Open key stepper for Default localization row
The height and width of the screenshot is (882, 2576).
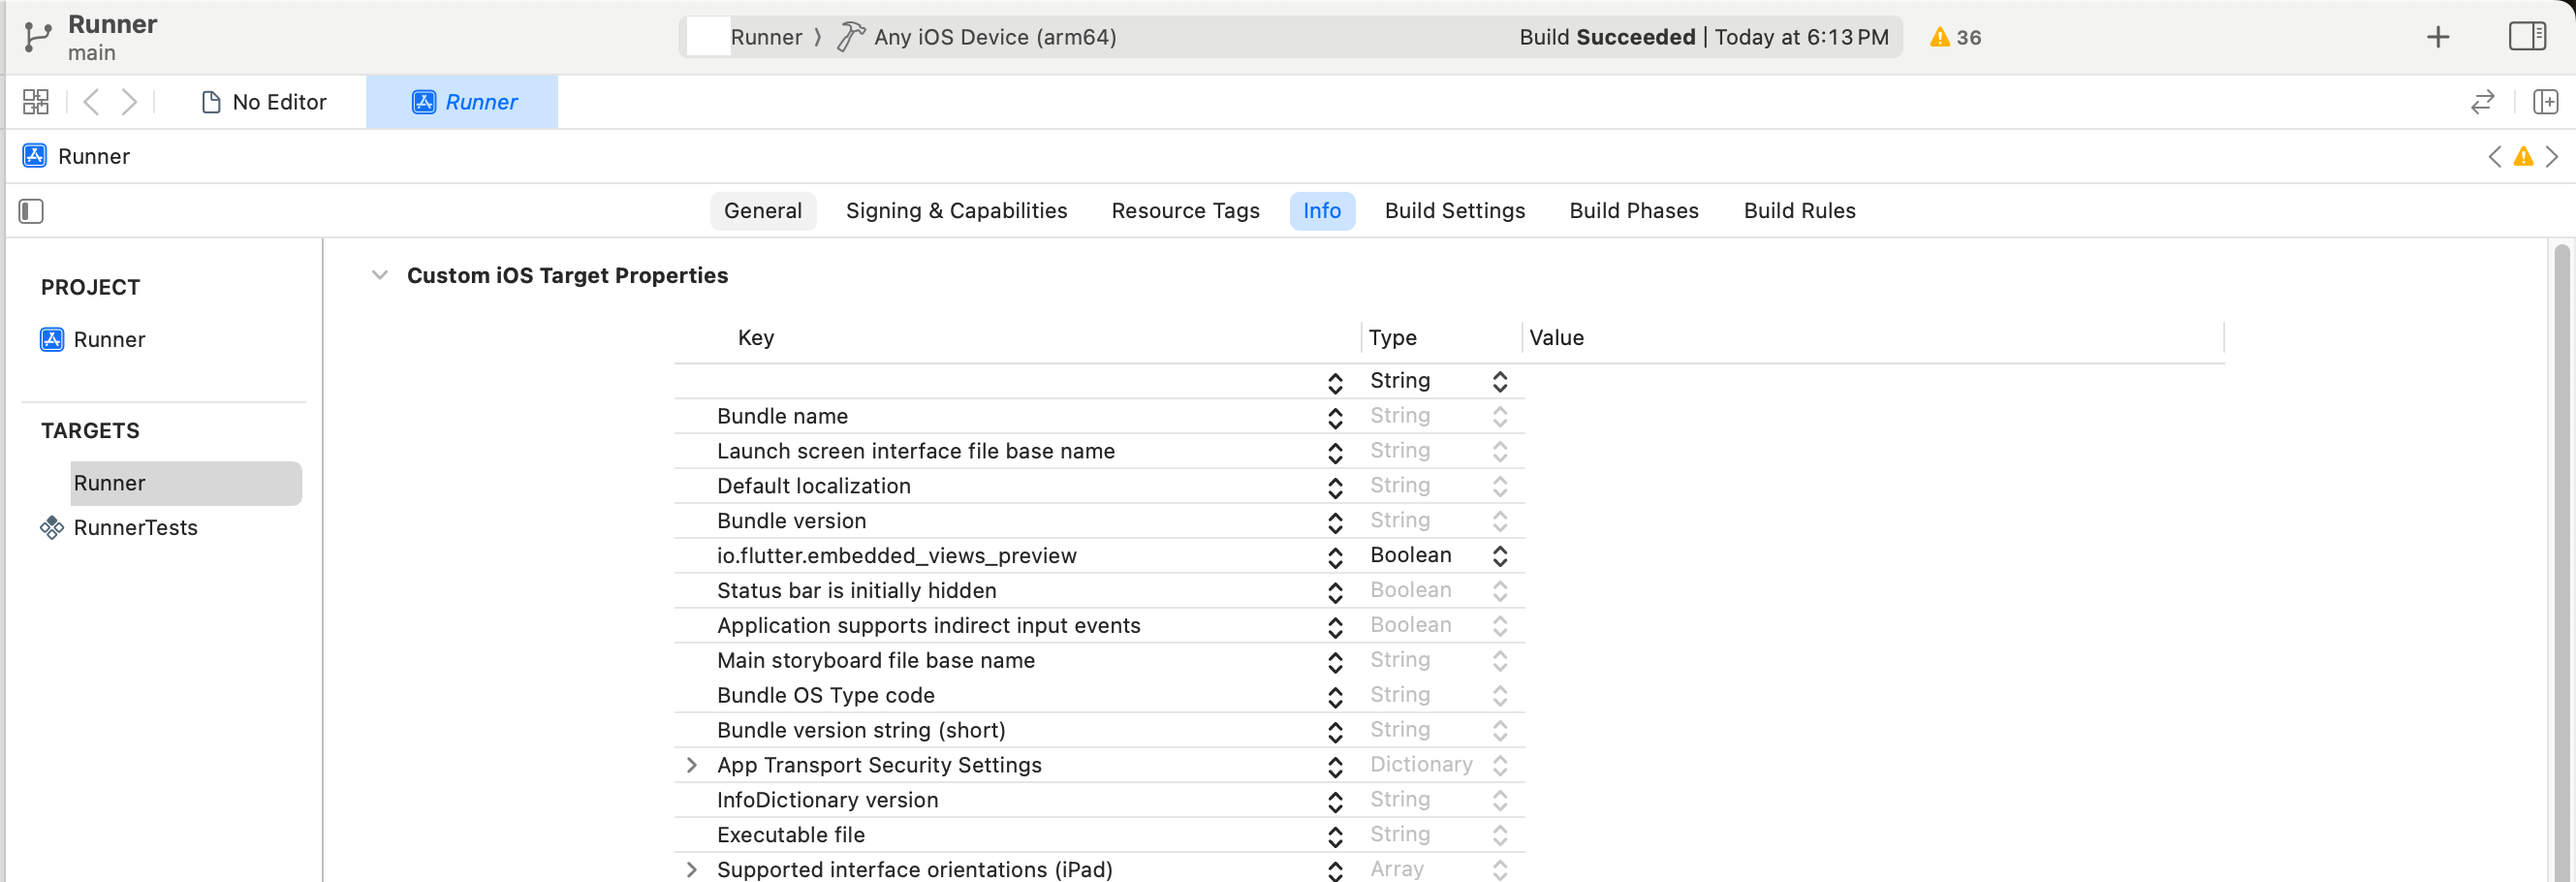pos(1335,487)
